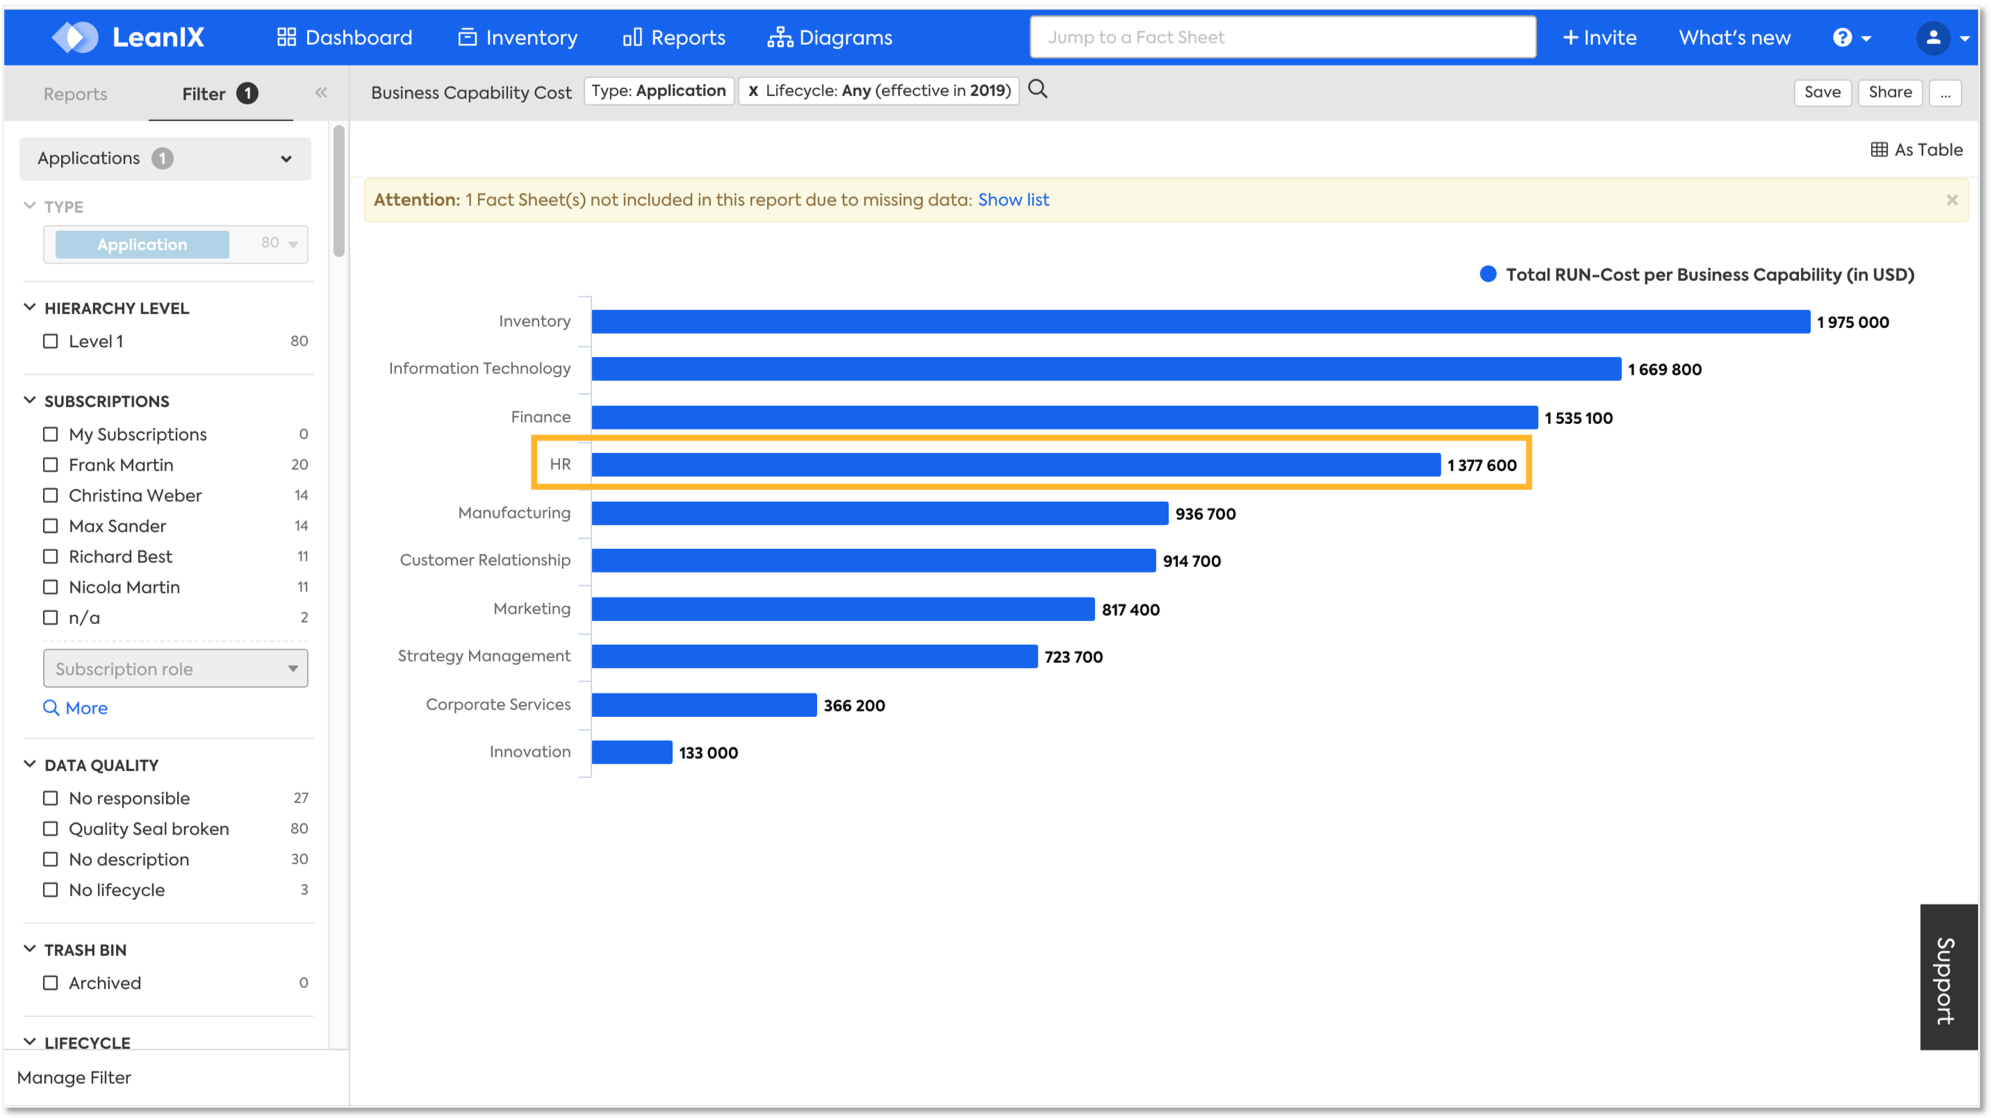Collapse the DATA QUALITY section

pyautogui.click(x=30, y=765)
